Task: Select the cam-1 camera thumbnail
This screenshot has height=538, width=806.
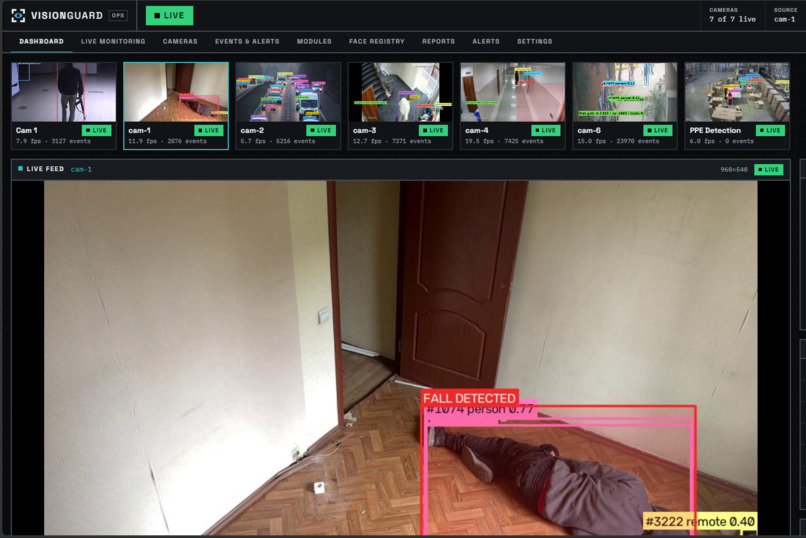Action: coord(176,92)
